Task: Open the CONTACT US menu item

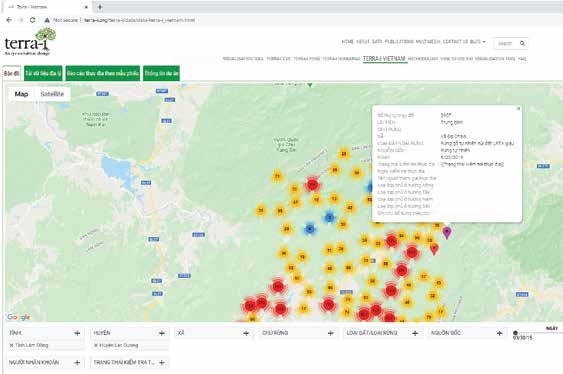Action: (x=455, y=42)
